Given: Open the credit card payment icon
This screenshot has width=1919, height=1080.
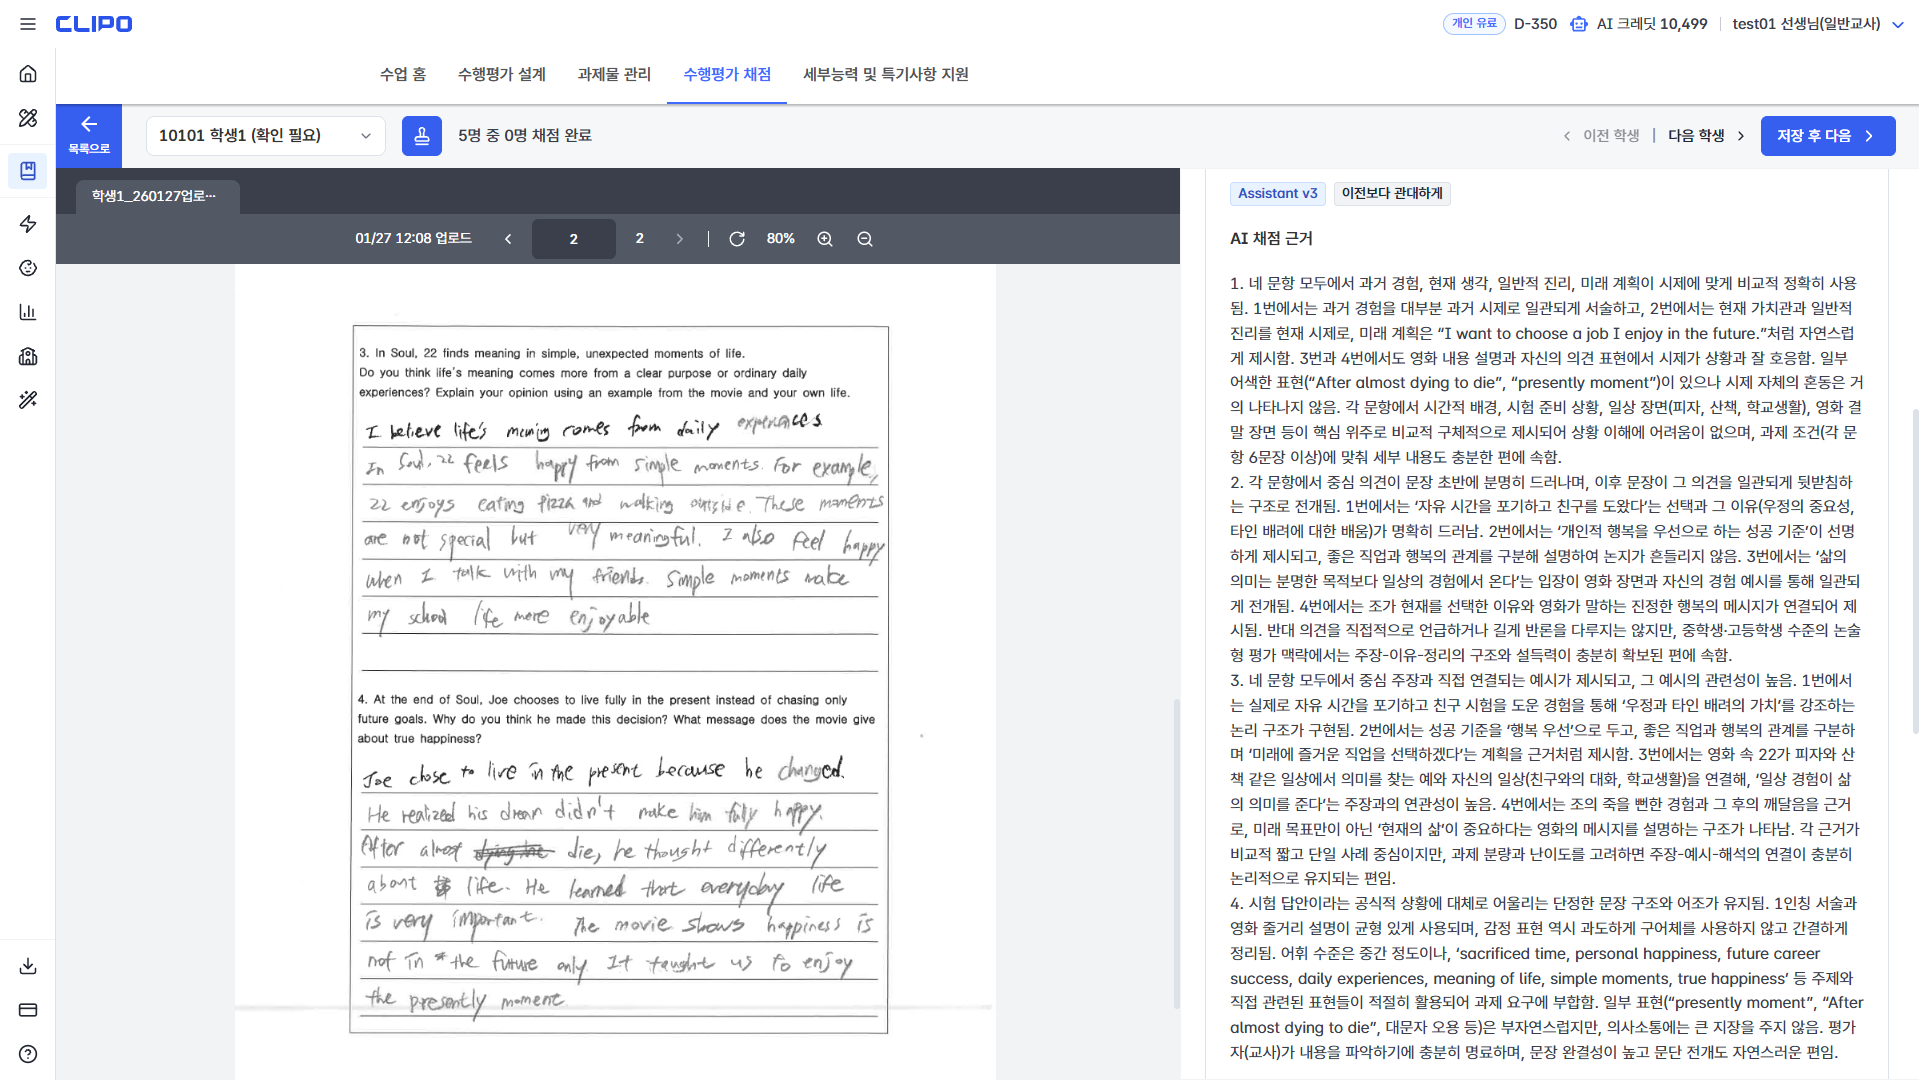Looking at the screenshot, I should [28, 1010].
